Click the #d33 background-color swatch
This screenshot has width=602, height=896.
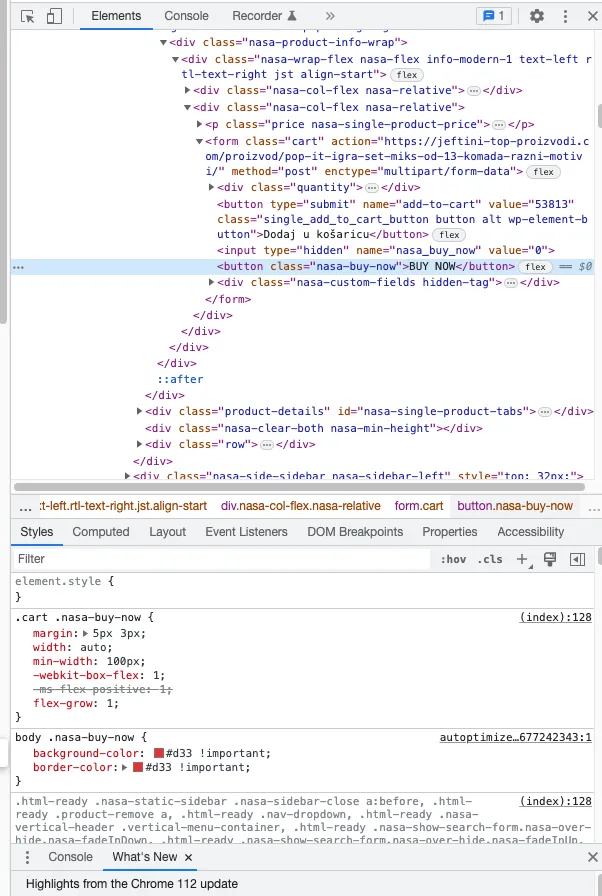tap(159, 753)
